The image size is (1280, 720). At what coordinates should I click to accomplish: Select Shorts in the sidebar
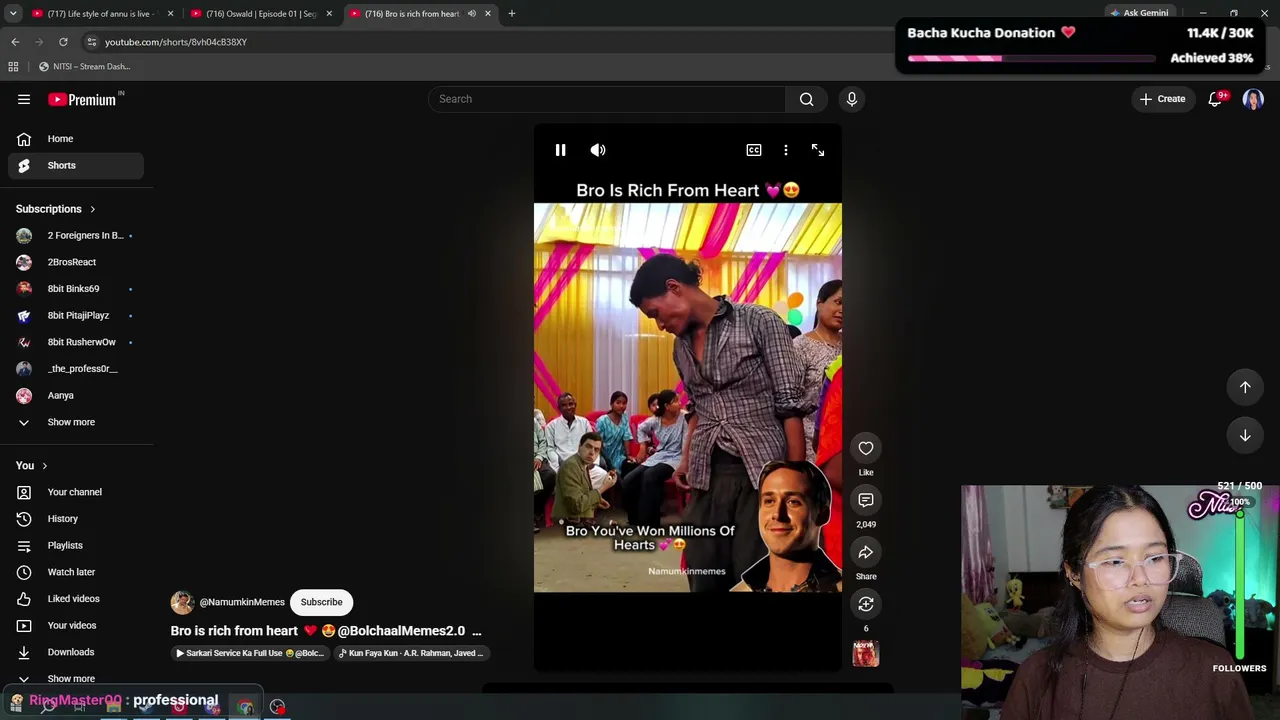pyautogui.click(x=76, y=165)
